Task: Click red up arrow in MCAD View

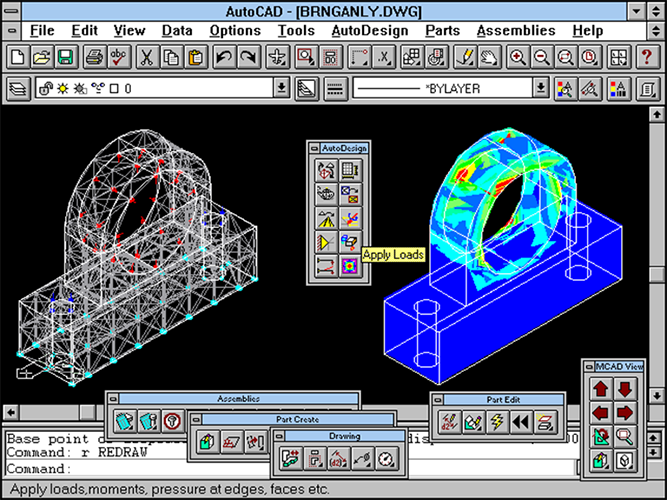Action: [601, 389]
